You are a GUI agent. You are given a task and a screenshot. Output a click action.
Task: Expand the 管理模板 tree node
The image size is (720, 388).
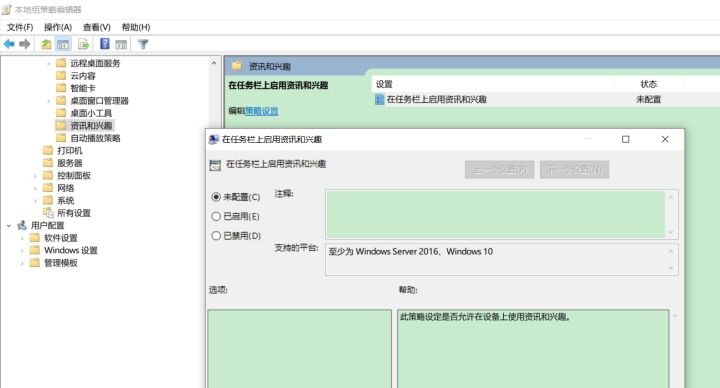tap(22, 263)
